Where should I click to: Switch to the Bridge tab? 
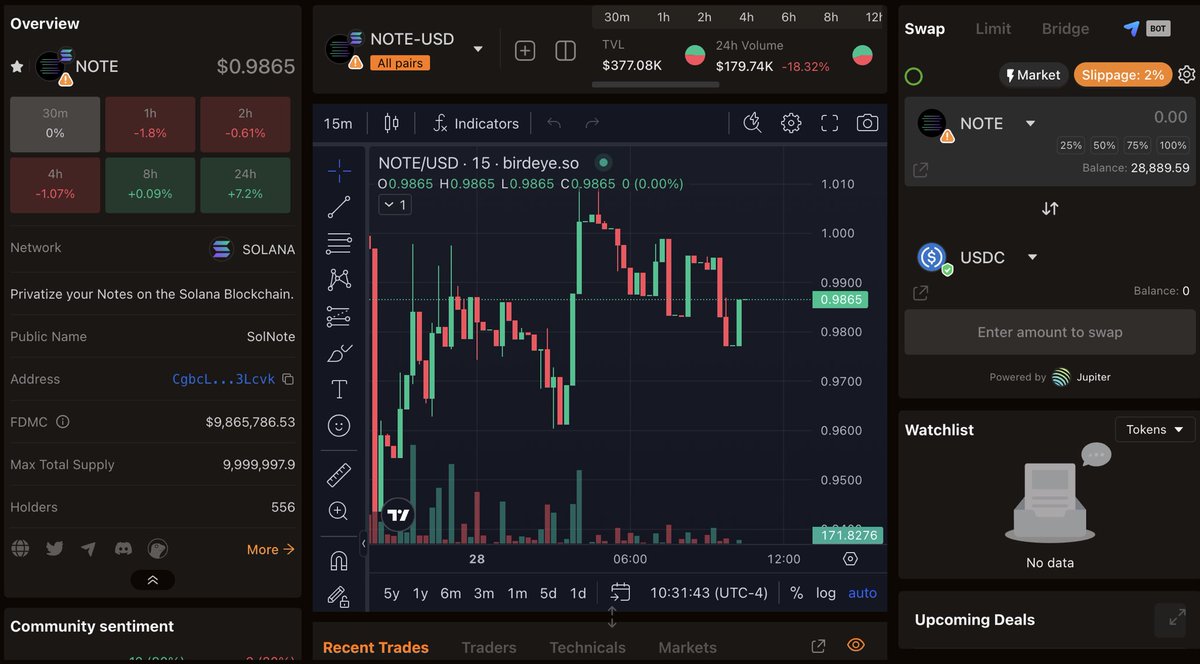coord(1065,29)
